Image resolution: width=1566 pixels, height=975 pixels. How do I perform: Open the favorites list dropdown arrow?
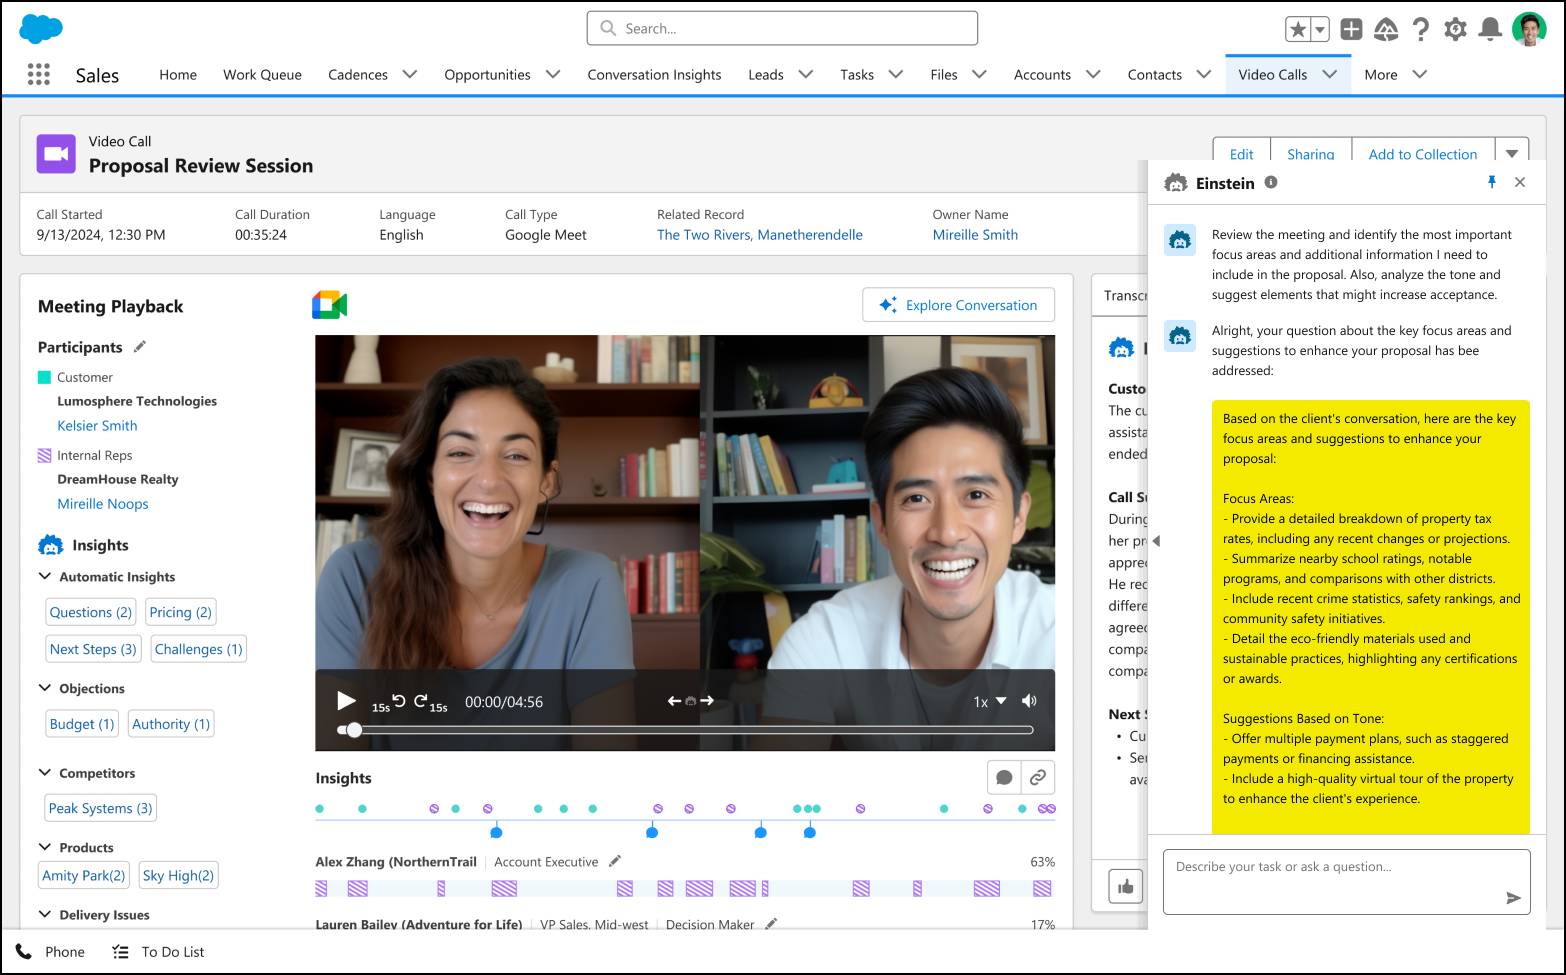[1320, 29]
